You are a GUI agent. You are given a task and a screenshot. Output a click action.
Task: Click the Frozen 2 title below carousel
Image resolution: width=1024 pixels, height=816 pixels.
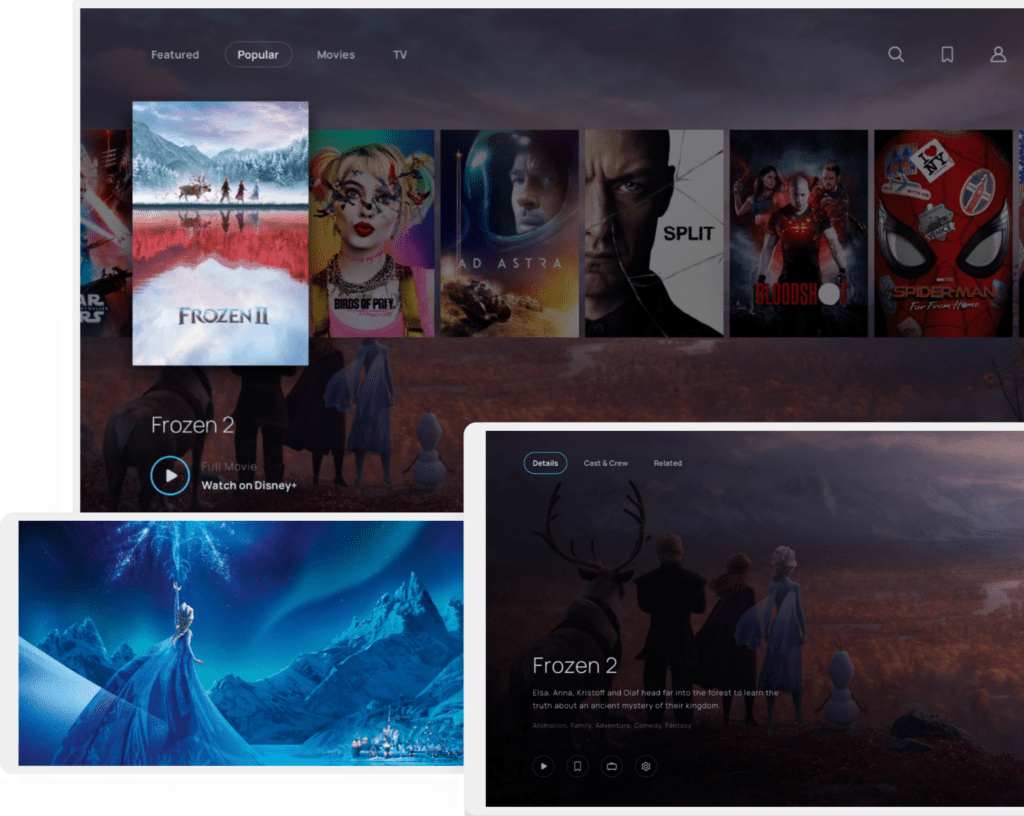pyautogui.click(x=192, y=425)
